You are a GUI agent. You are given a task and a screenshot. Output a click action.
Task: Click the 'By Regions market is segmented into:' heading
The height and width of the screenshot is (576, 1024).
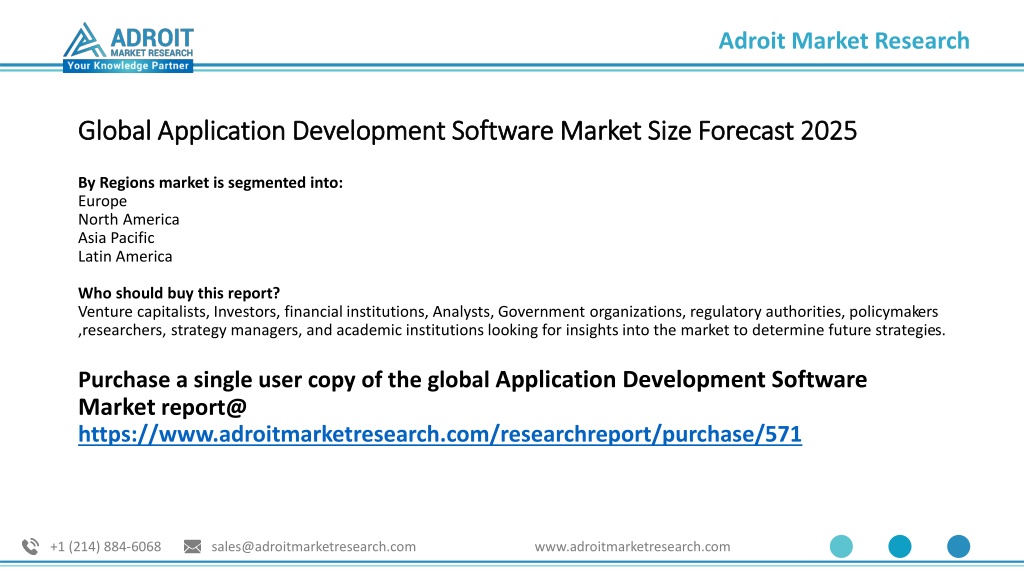[210, 183]
